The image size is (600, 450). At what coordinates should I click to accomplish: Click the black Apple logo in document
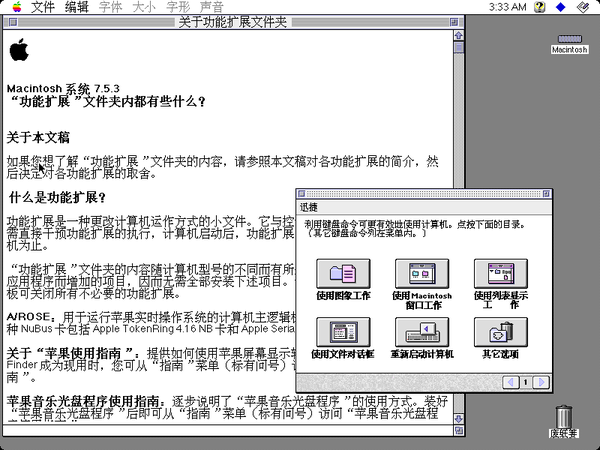tap(19, 49)
